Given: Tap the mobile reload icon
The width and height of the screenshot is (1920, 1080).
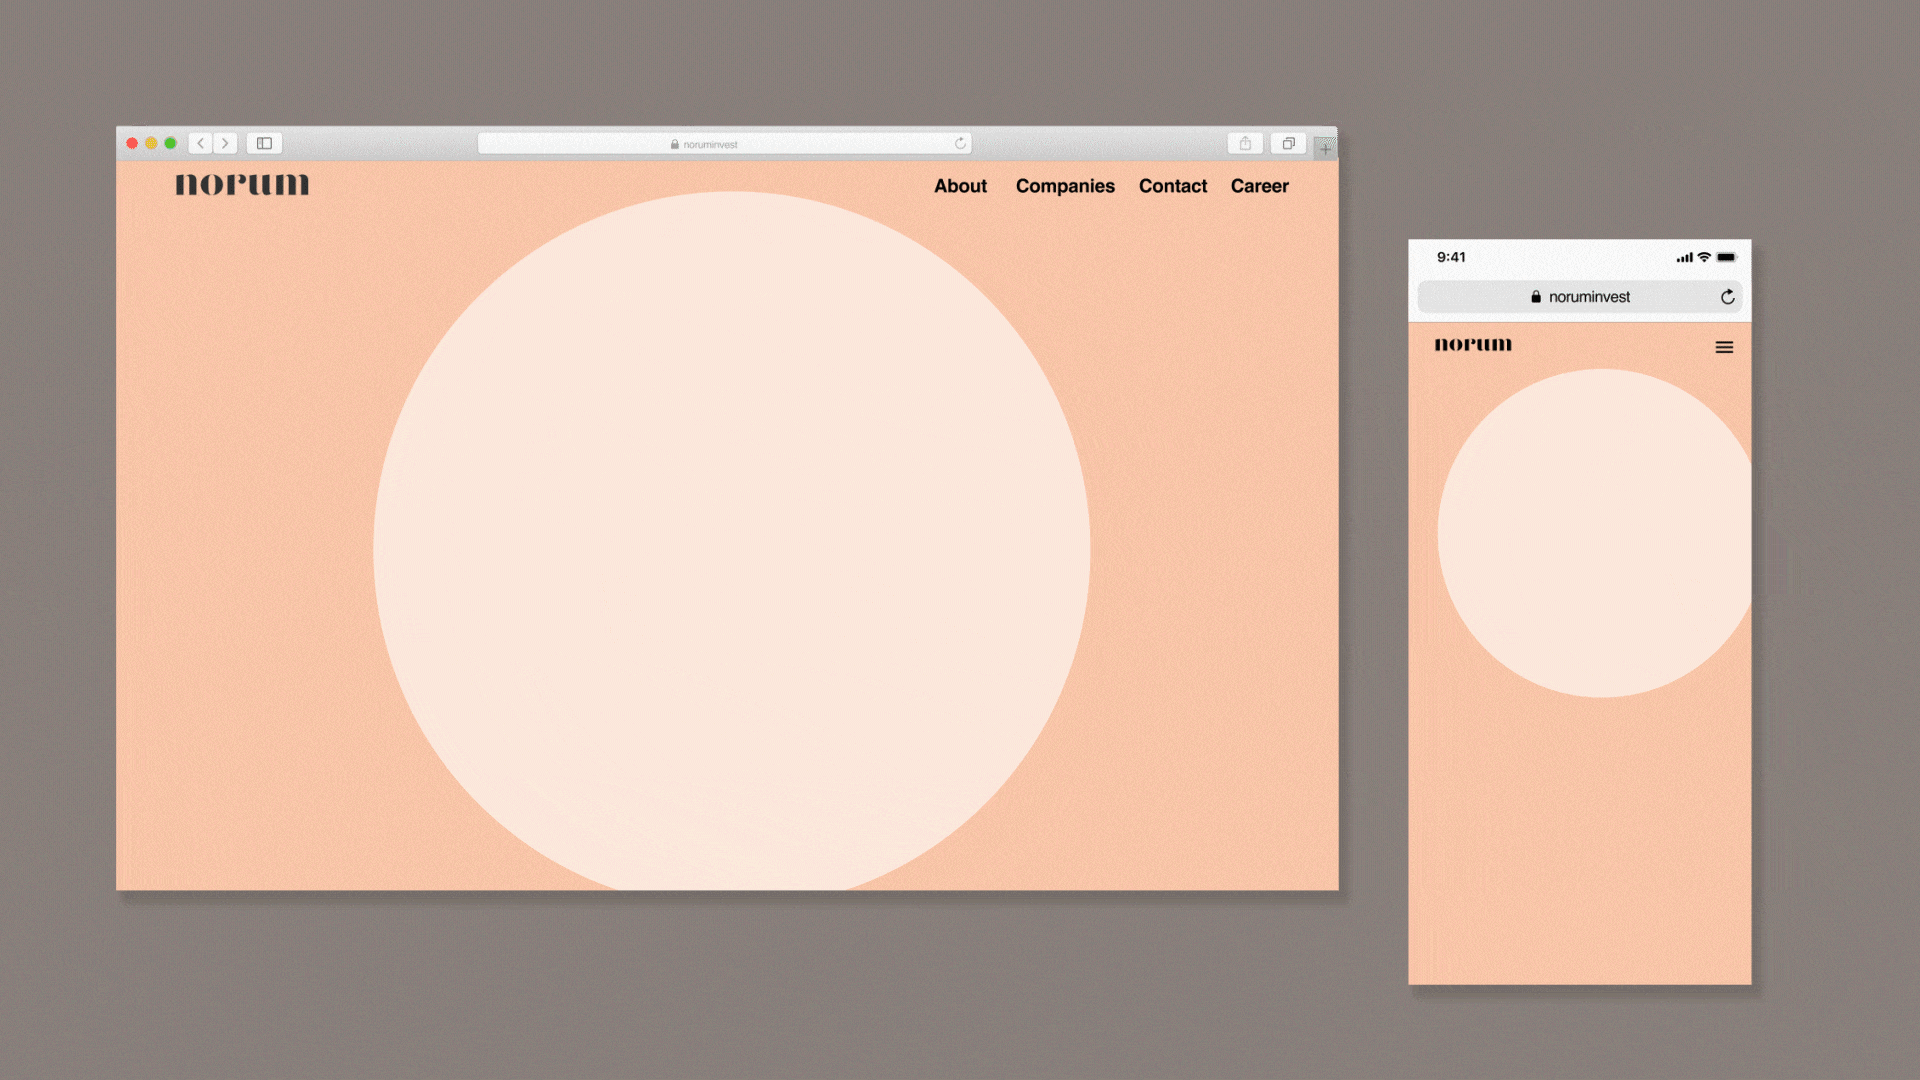Looking at the screenshot, I should pyautogui.click(x=1727, y=297).
